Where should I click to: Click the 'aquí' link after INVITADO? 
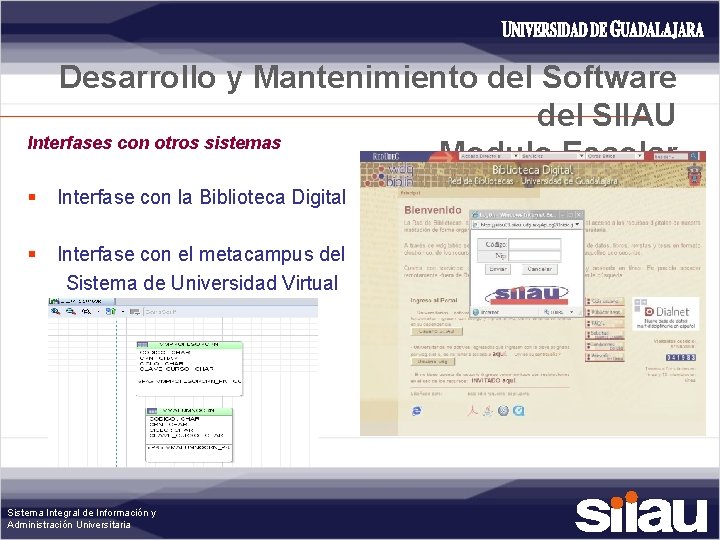tap(508, 381)
